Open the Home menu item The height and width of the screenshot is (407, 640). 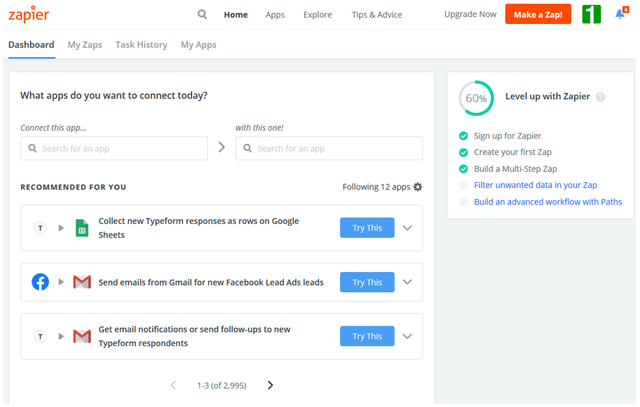point(236,15)
